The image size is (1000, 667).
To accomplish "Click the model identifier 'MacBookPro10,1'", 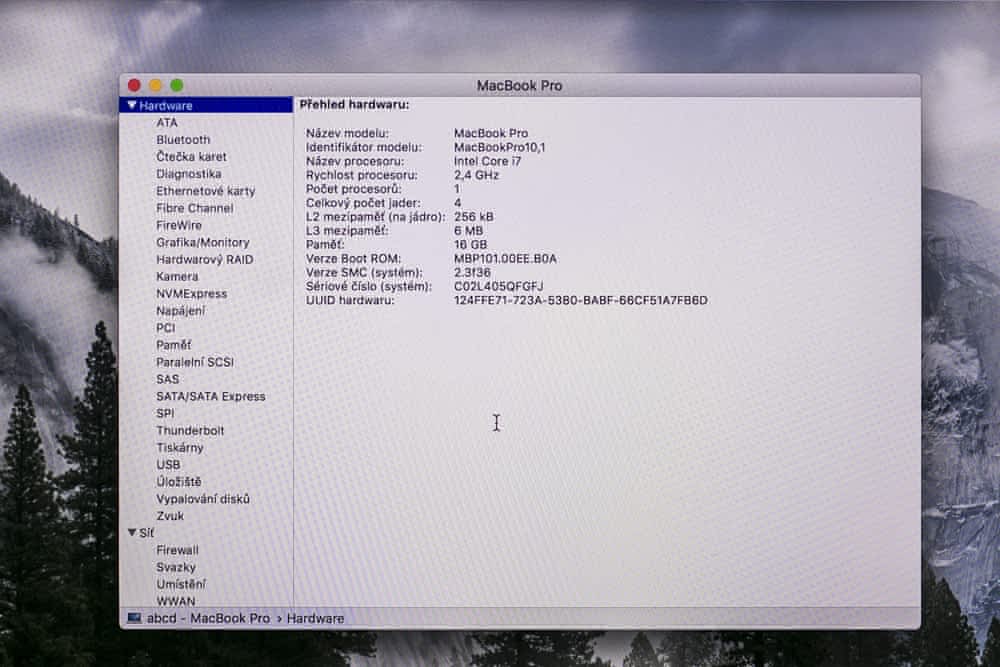I will 499,147.
